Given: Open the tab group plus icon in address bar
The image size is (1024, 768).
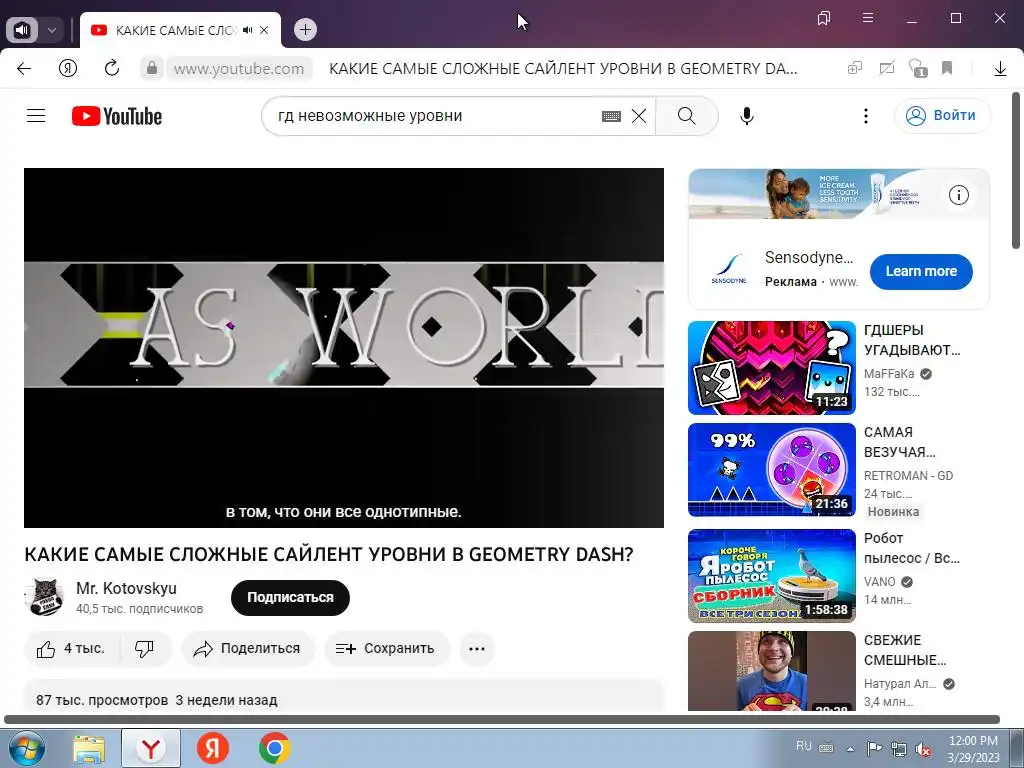Looking at the screenshot, I should [855, 68].
